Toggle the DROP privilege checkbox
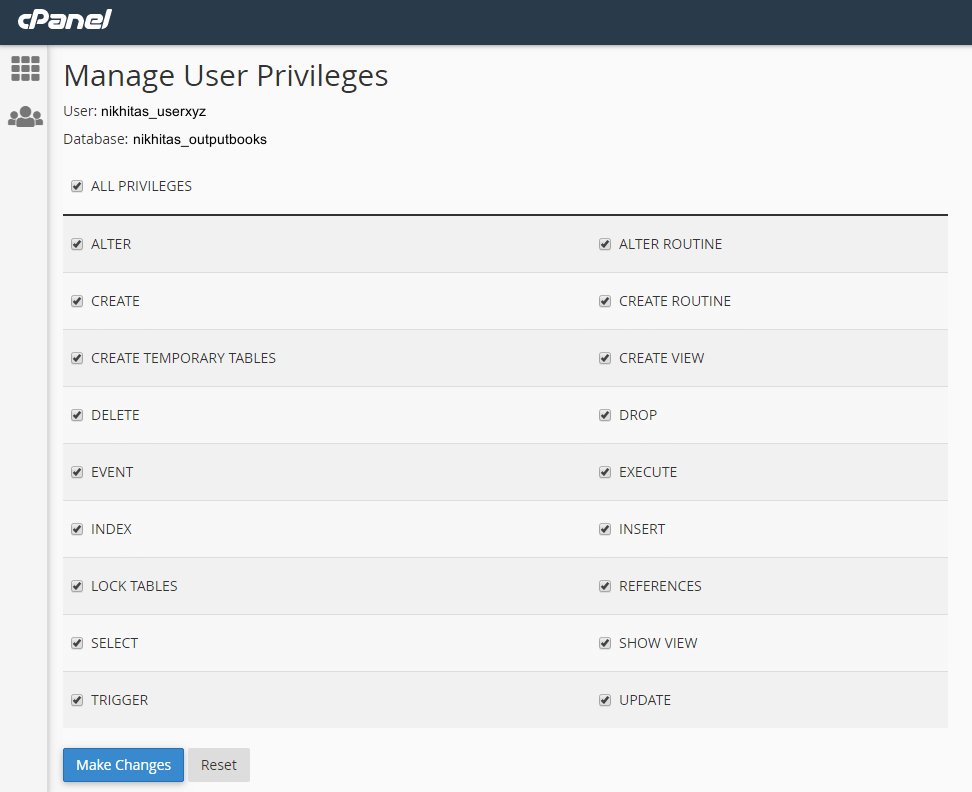This screenshot has width=972, height=792. (605, 415)
